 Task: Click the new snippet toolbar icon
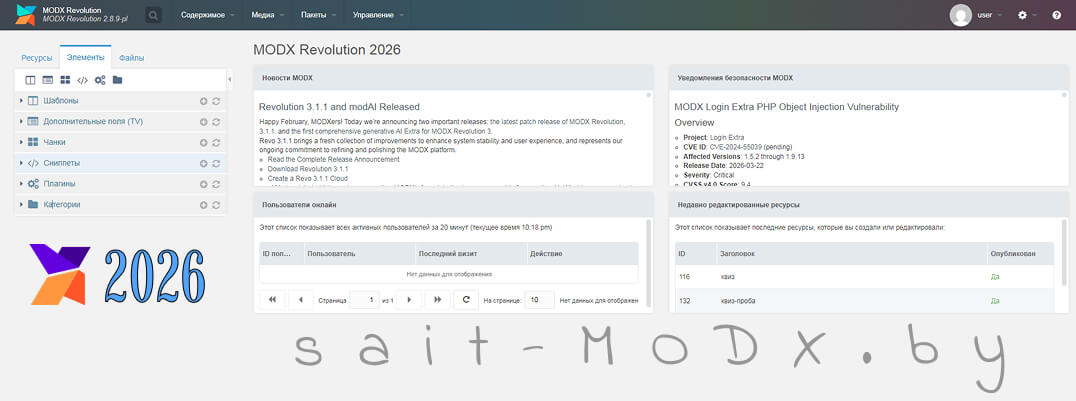point(83,80)
